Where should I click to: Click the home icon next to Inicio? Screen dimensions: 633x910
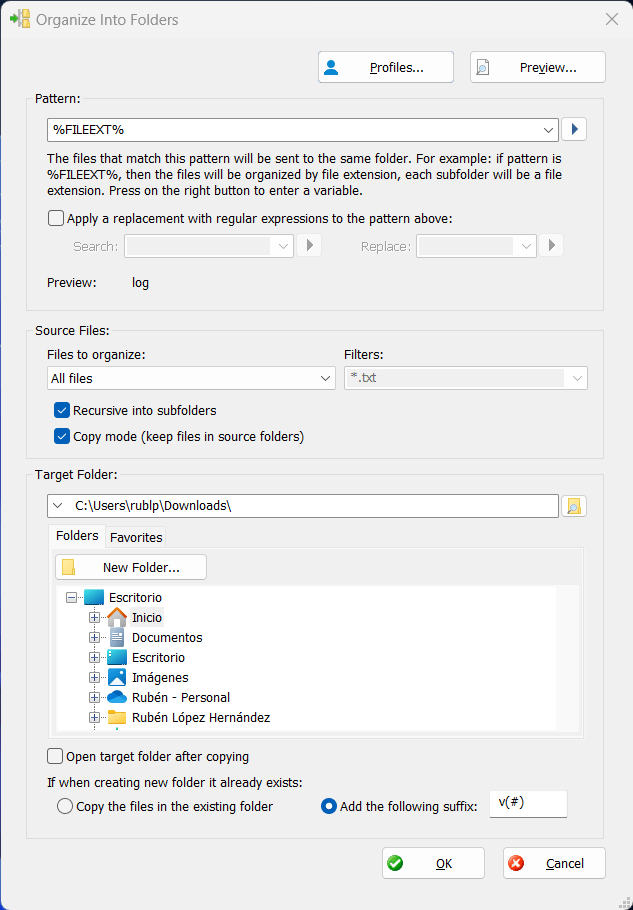[x=119, y=617]
